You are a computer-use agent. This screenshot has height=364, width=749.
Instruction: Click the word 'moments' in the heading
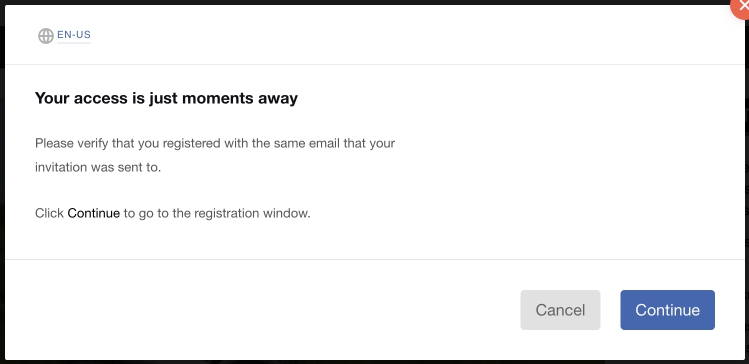[x=218, y=98]
